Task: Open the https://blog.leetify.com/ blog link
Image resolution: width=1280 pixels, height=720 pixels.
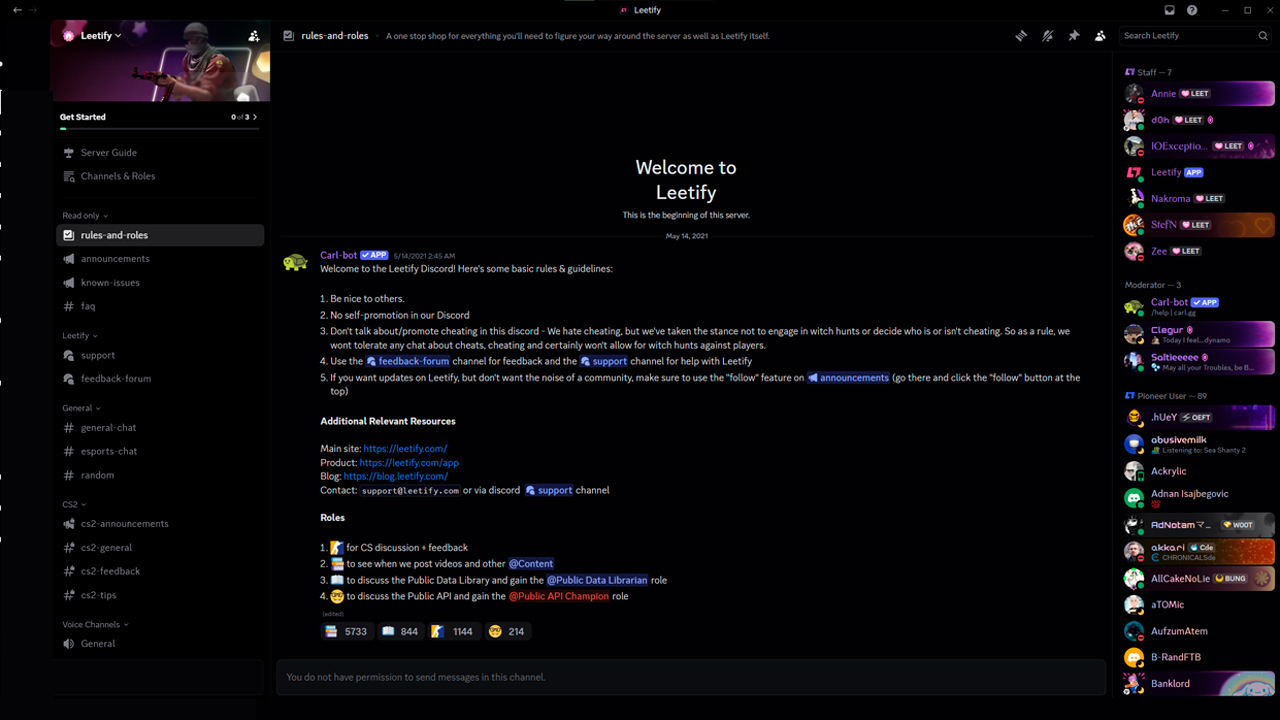Action: tap(395, 476)
